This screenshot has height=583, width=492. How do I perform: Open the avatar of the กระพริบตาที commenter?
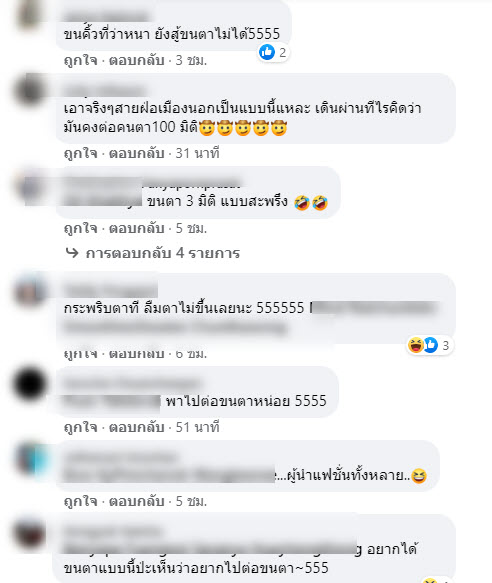tap(30, 291)
